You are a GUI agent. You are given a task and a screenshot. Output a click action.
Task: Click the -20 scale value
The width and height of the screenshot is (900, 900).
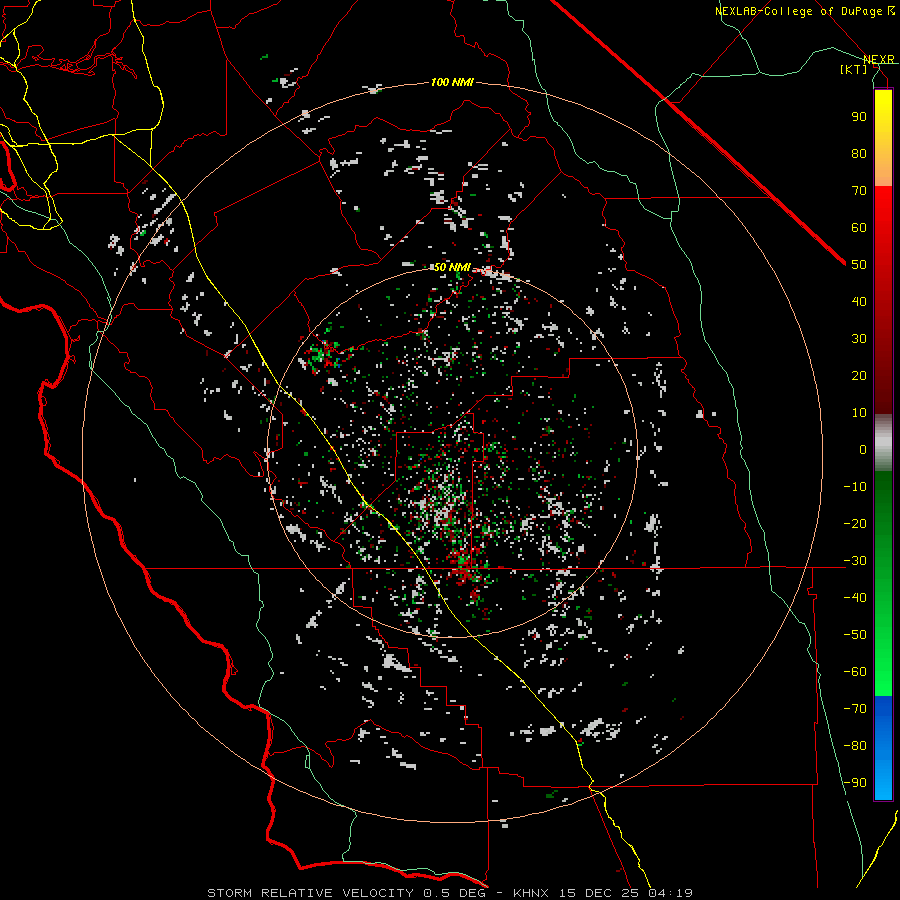click(x=855, y=524)
